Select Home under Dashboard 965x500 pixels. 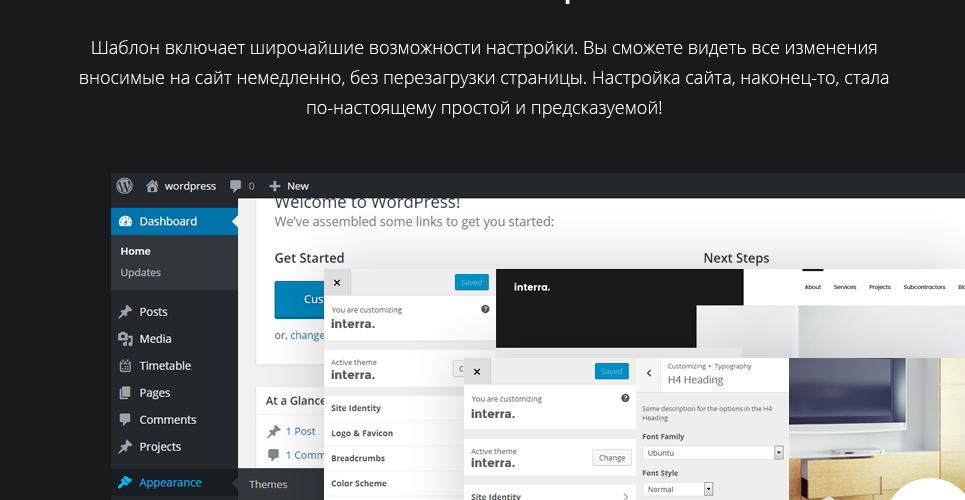tap(135, 251)
